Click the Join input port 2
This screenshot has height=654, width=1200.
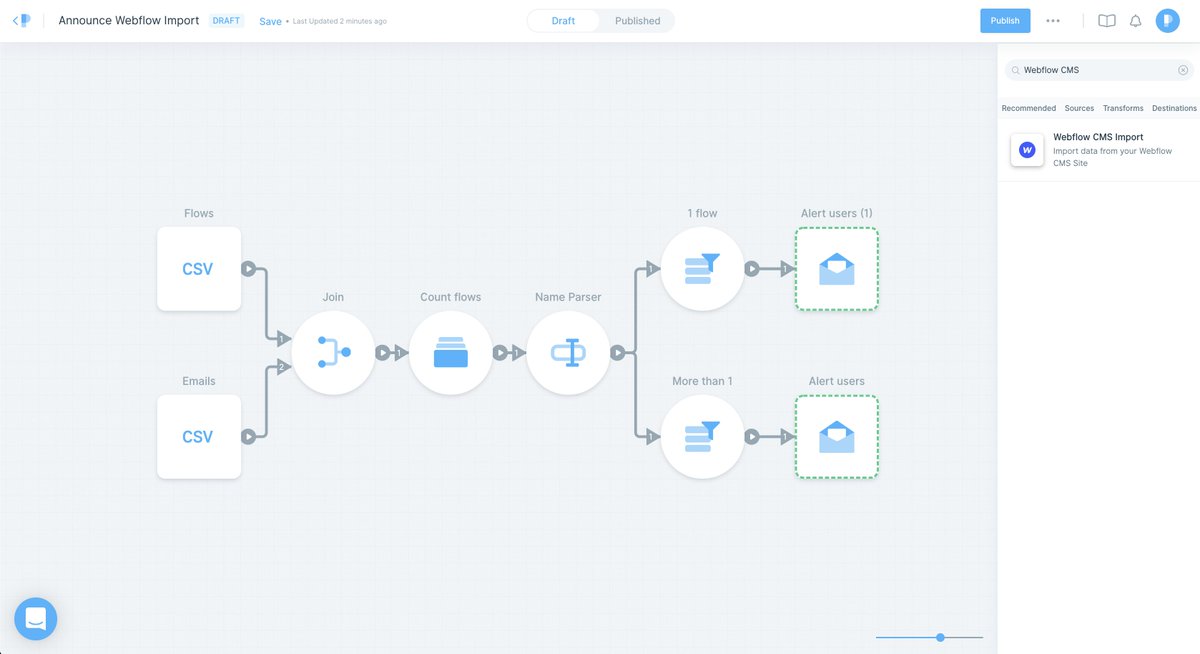(283, 366)
